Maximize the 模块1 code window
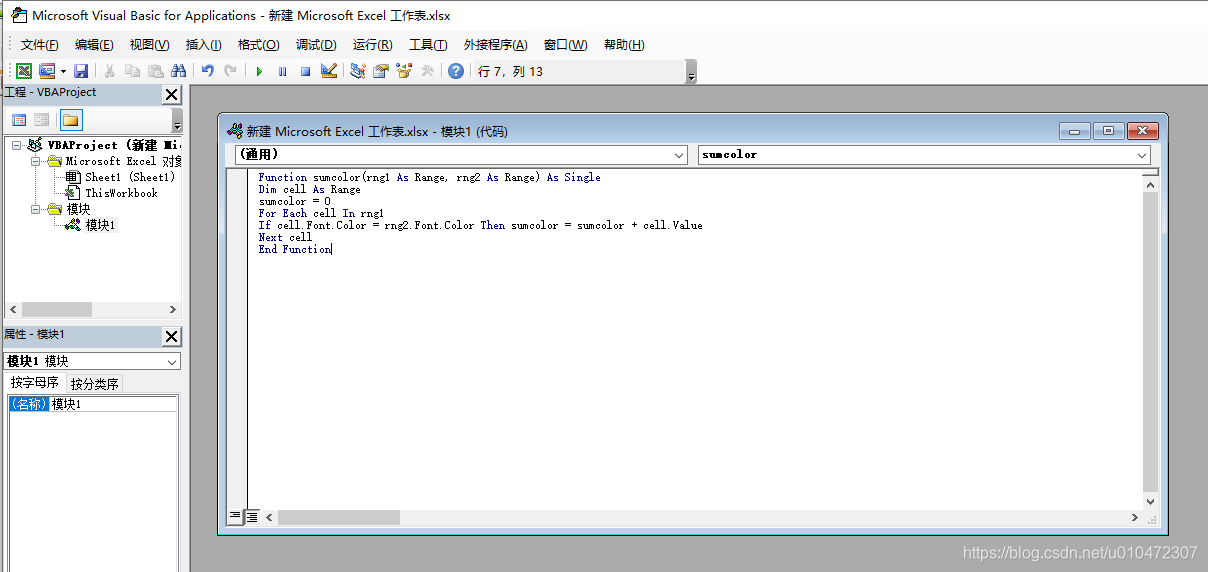This screenshot has height=572, width=1208. coord(1109,131)
